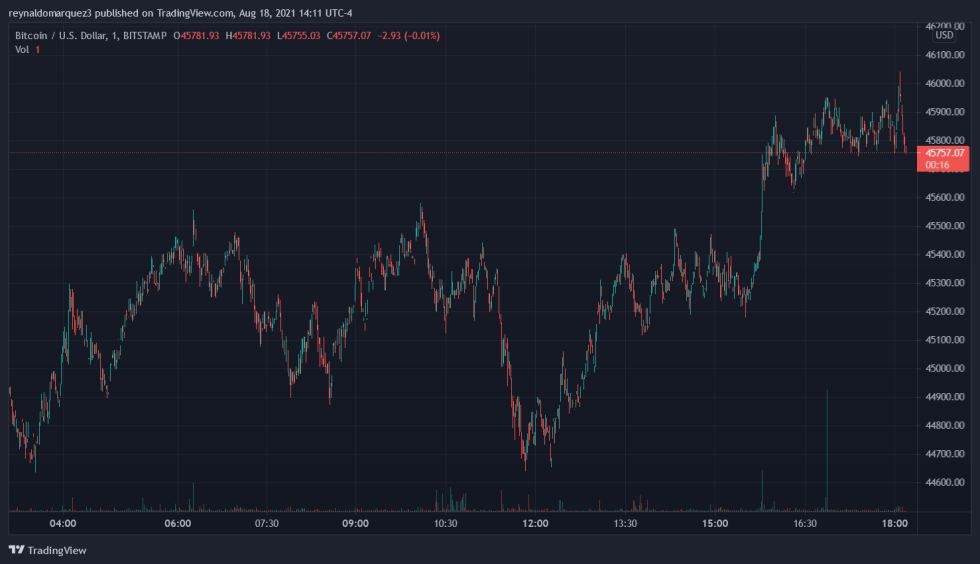Select the 04:00 time axis label

pyautogui.click(x=63, y=523)
